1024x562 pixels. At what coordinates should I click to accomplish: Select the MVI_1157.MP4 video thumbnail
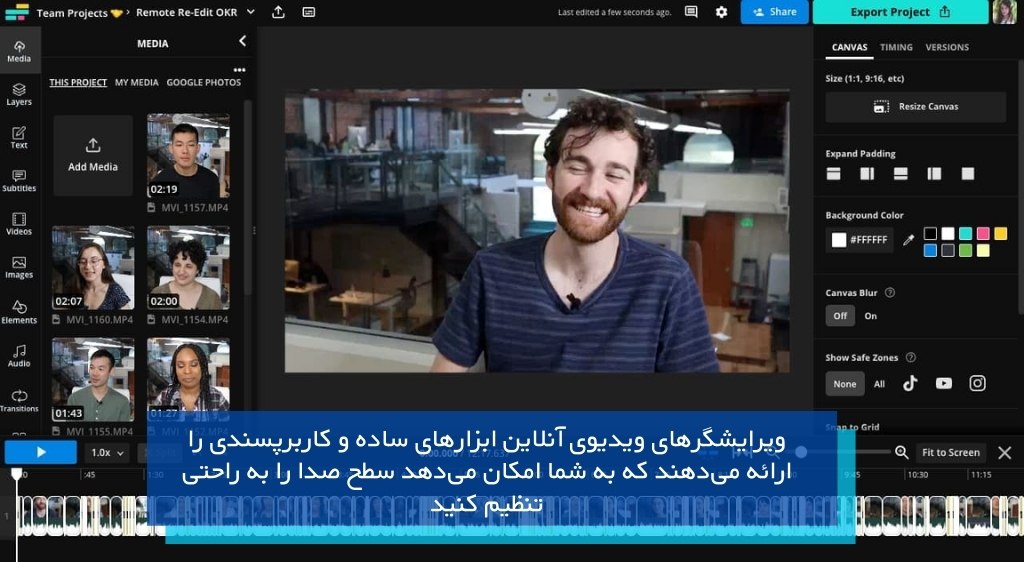click(x=188, y=155)
